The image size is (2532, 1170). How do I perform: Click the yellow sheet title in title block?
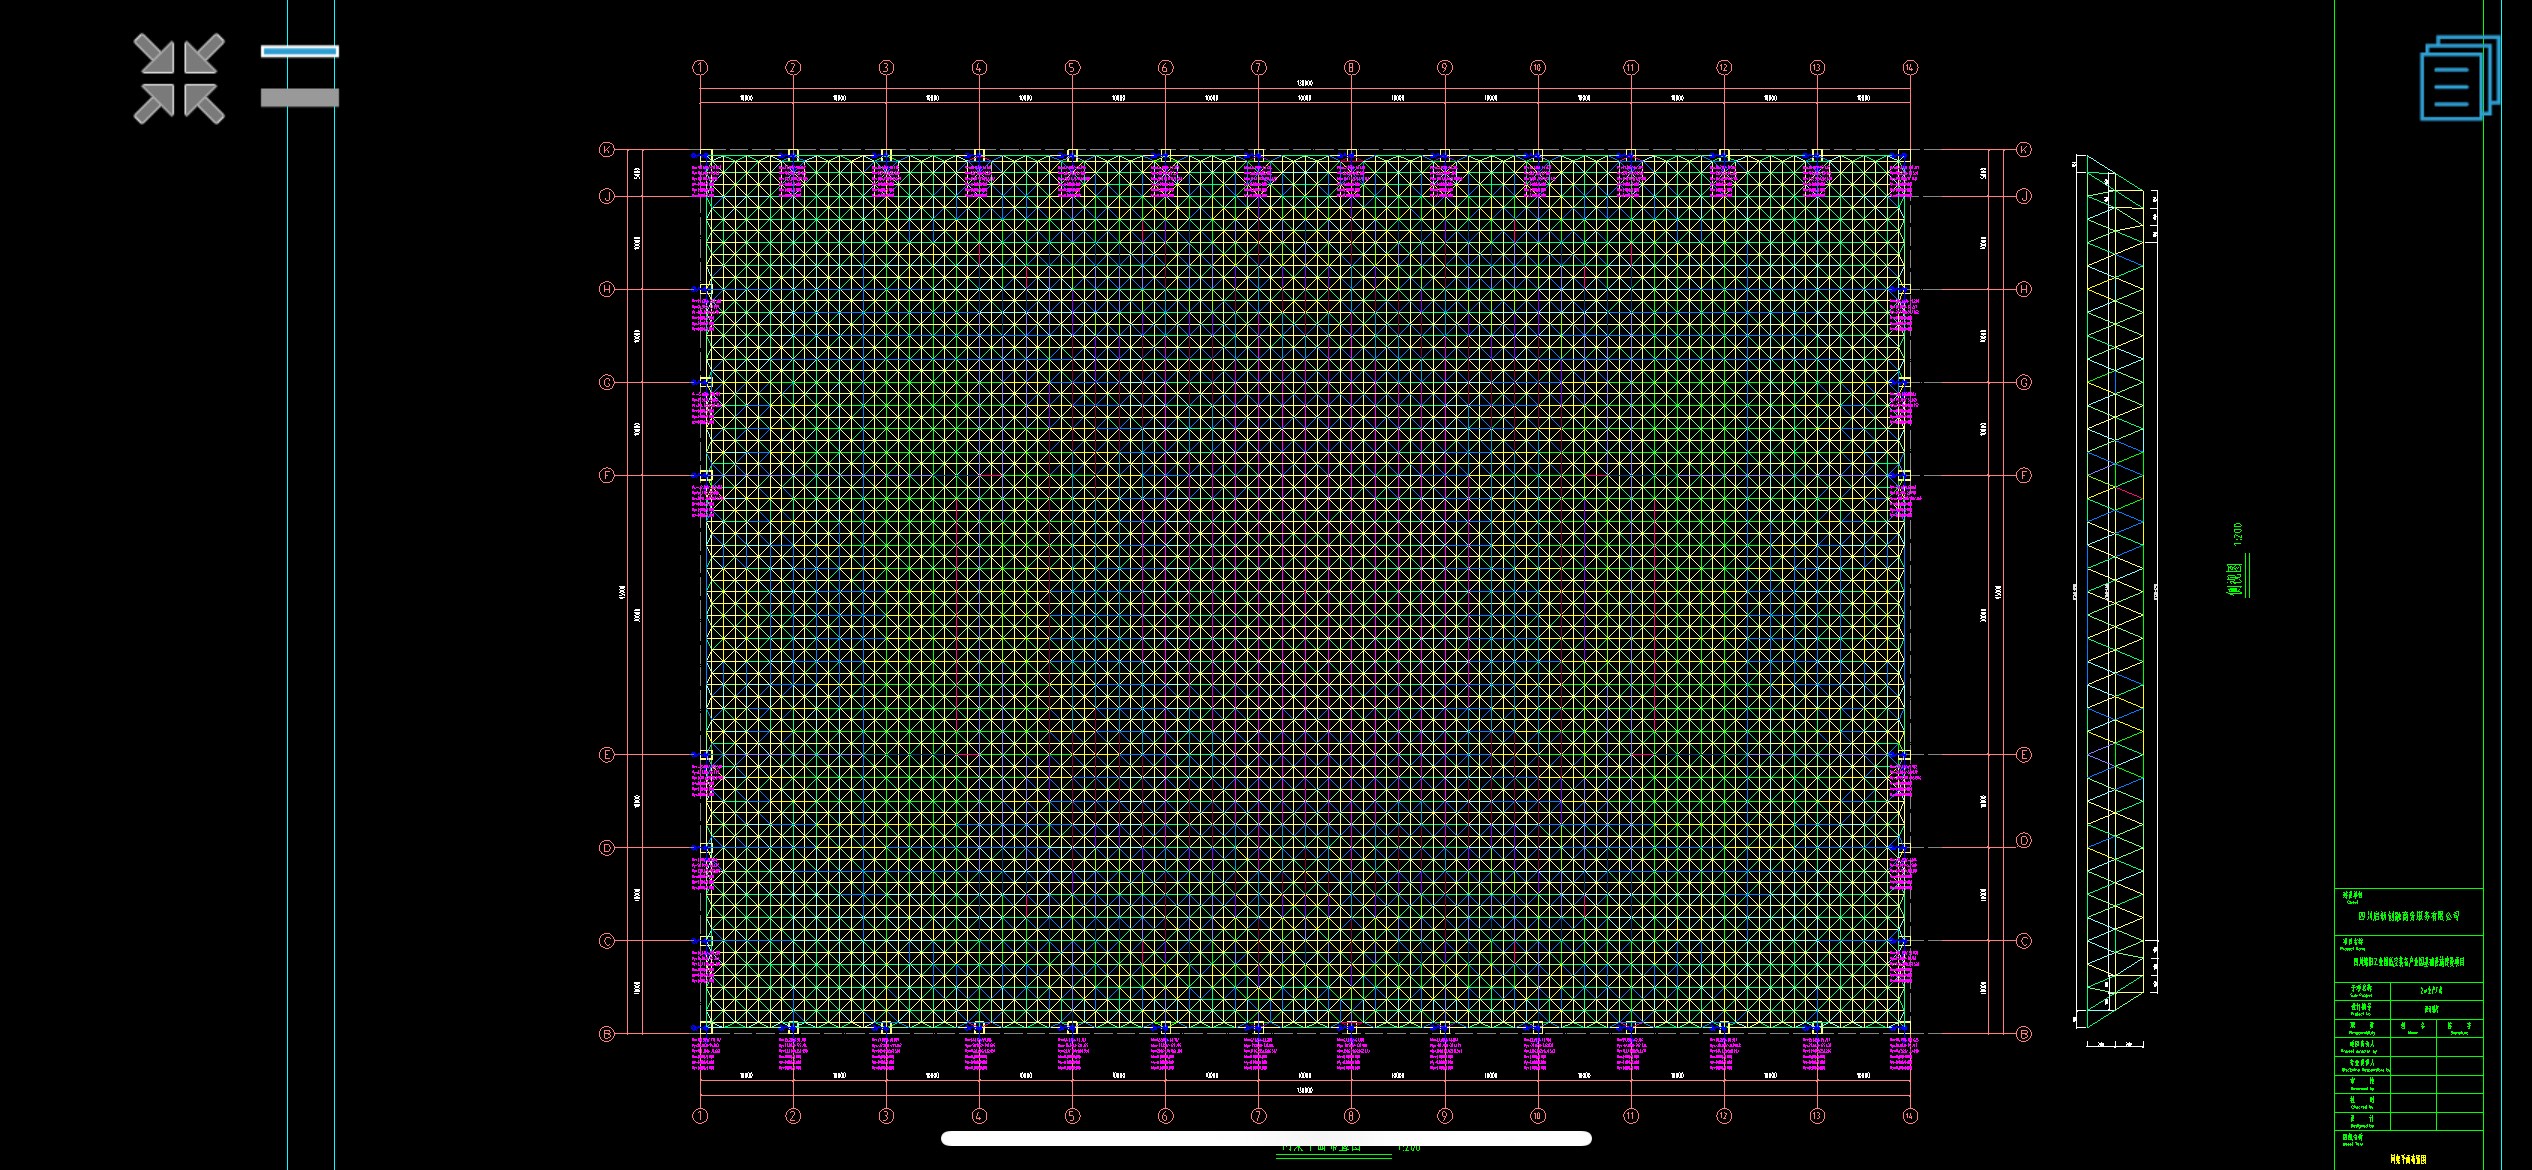[2408, 1160]
